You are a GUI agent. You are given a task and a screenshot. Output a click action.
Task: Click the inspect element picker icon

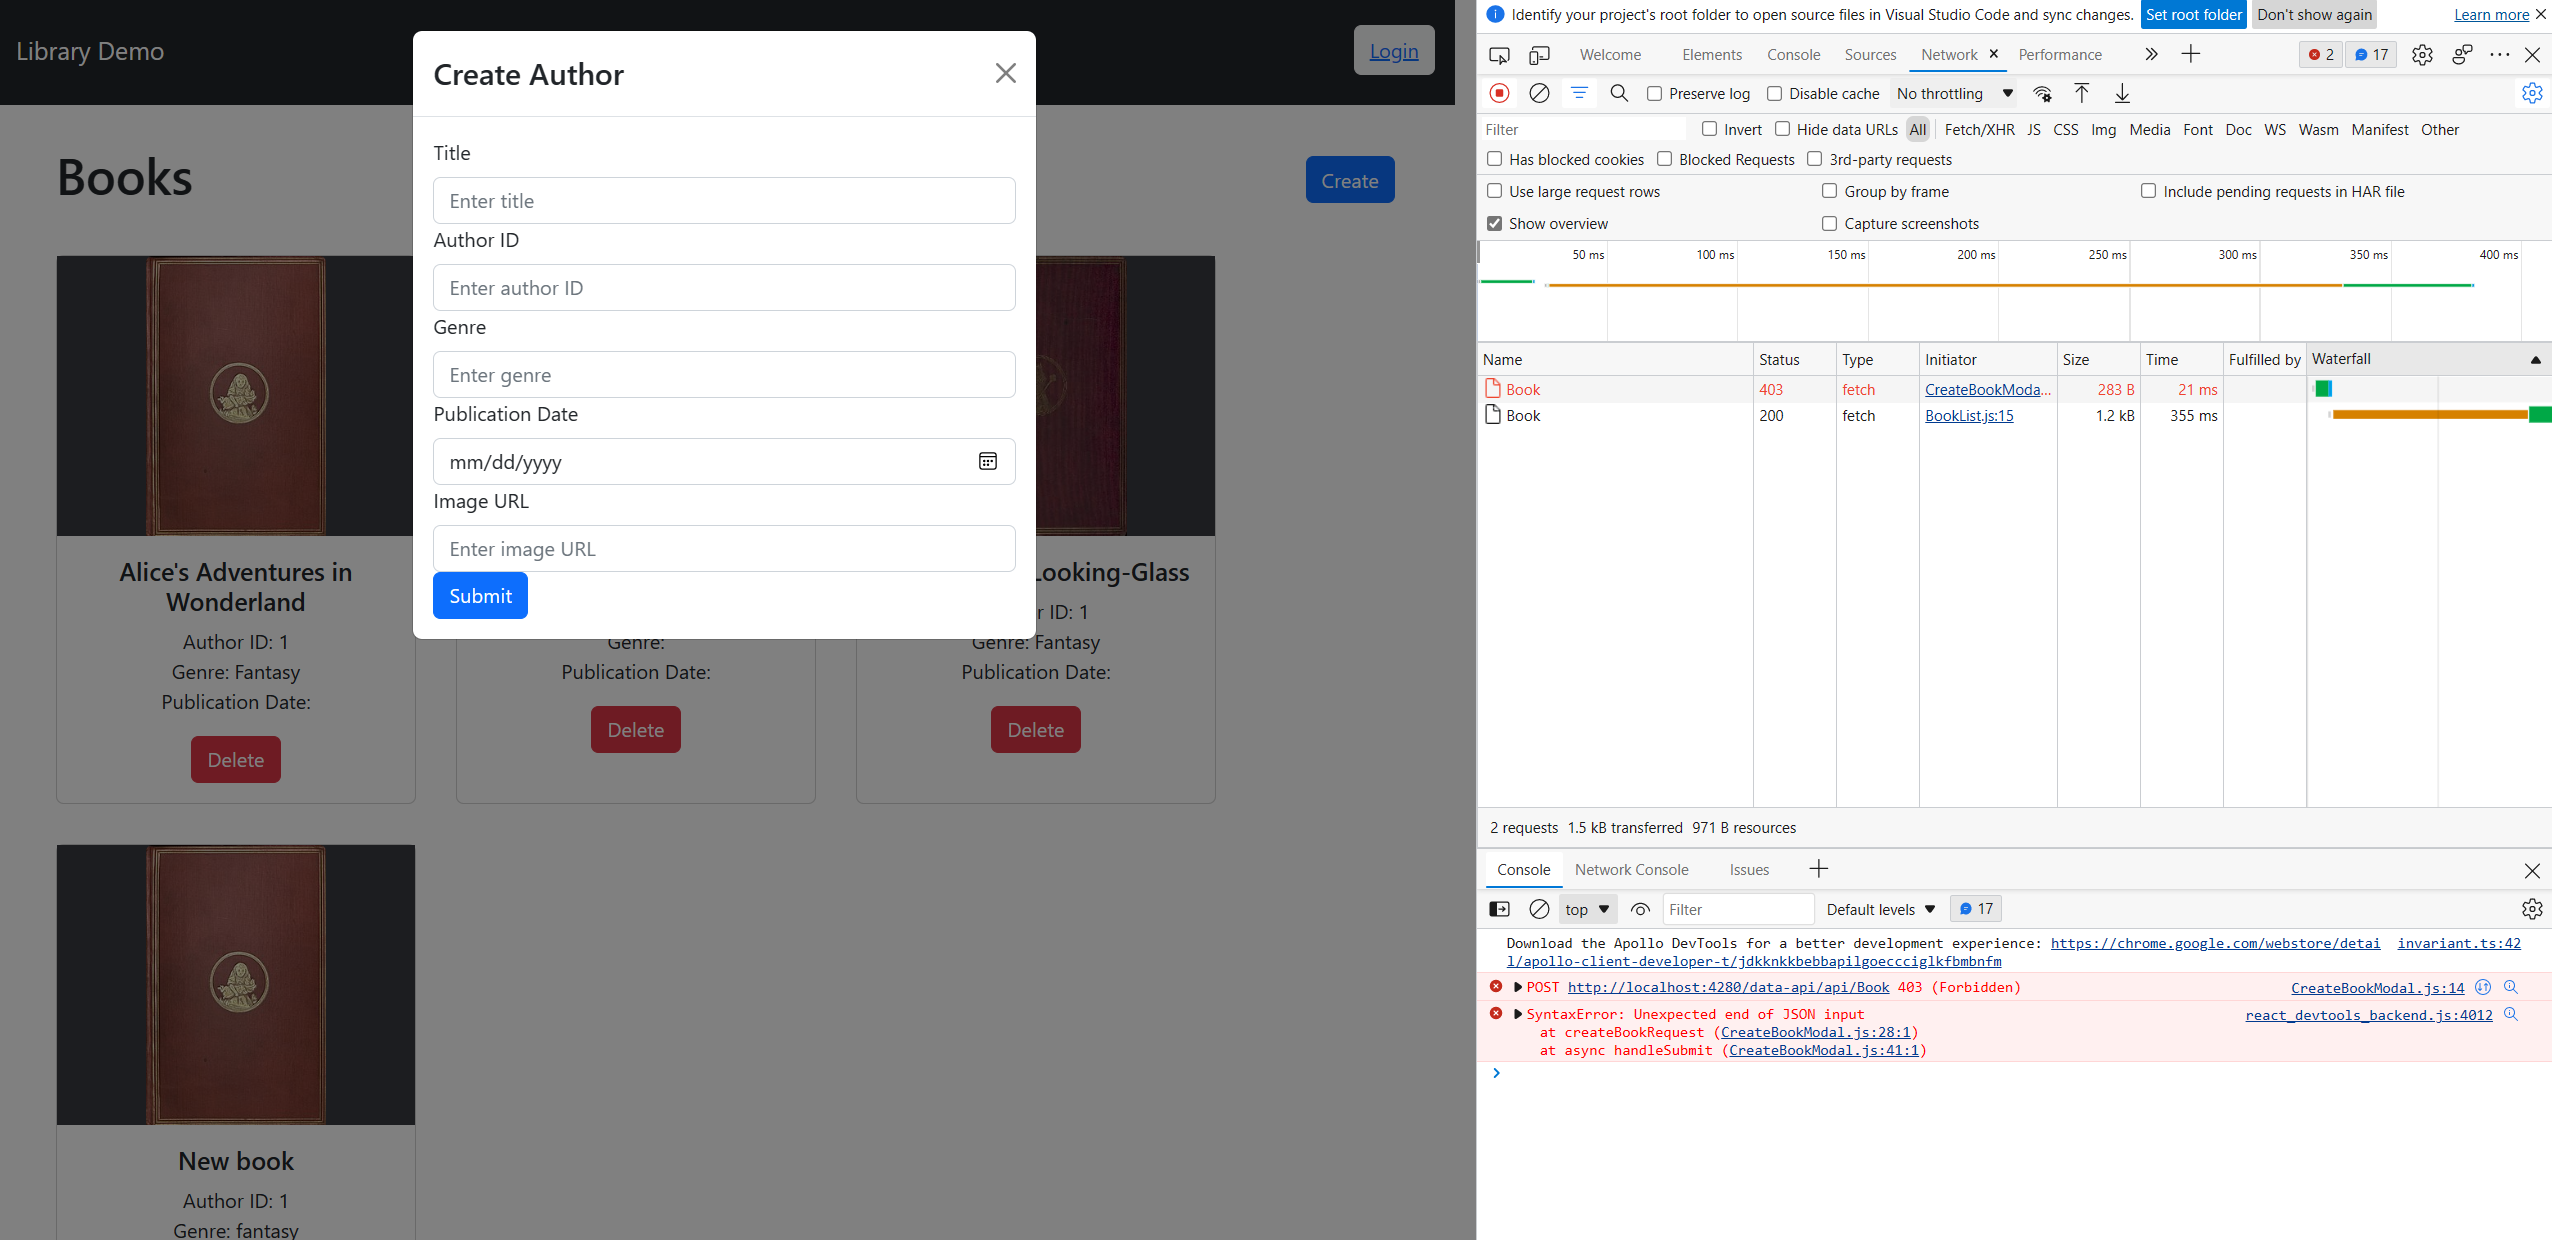tap(1499, 55)
